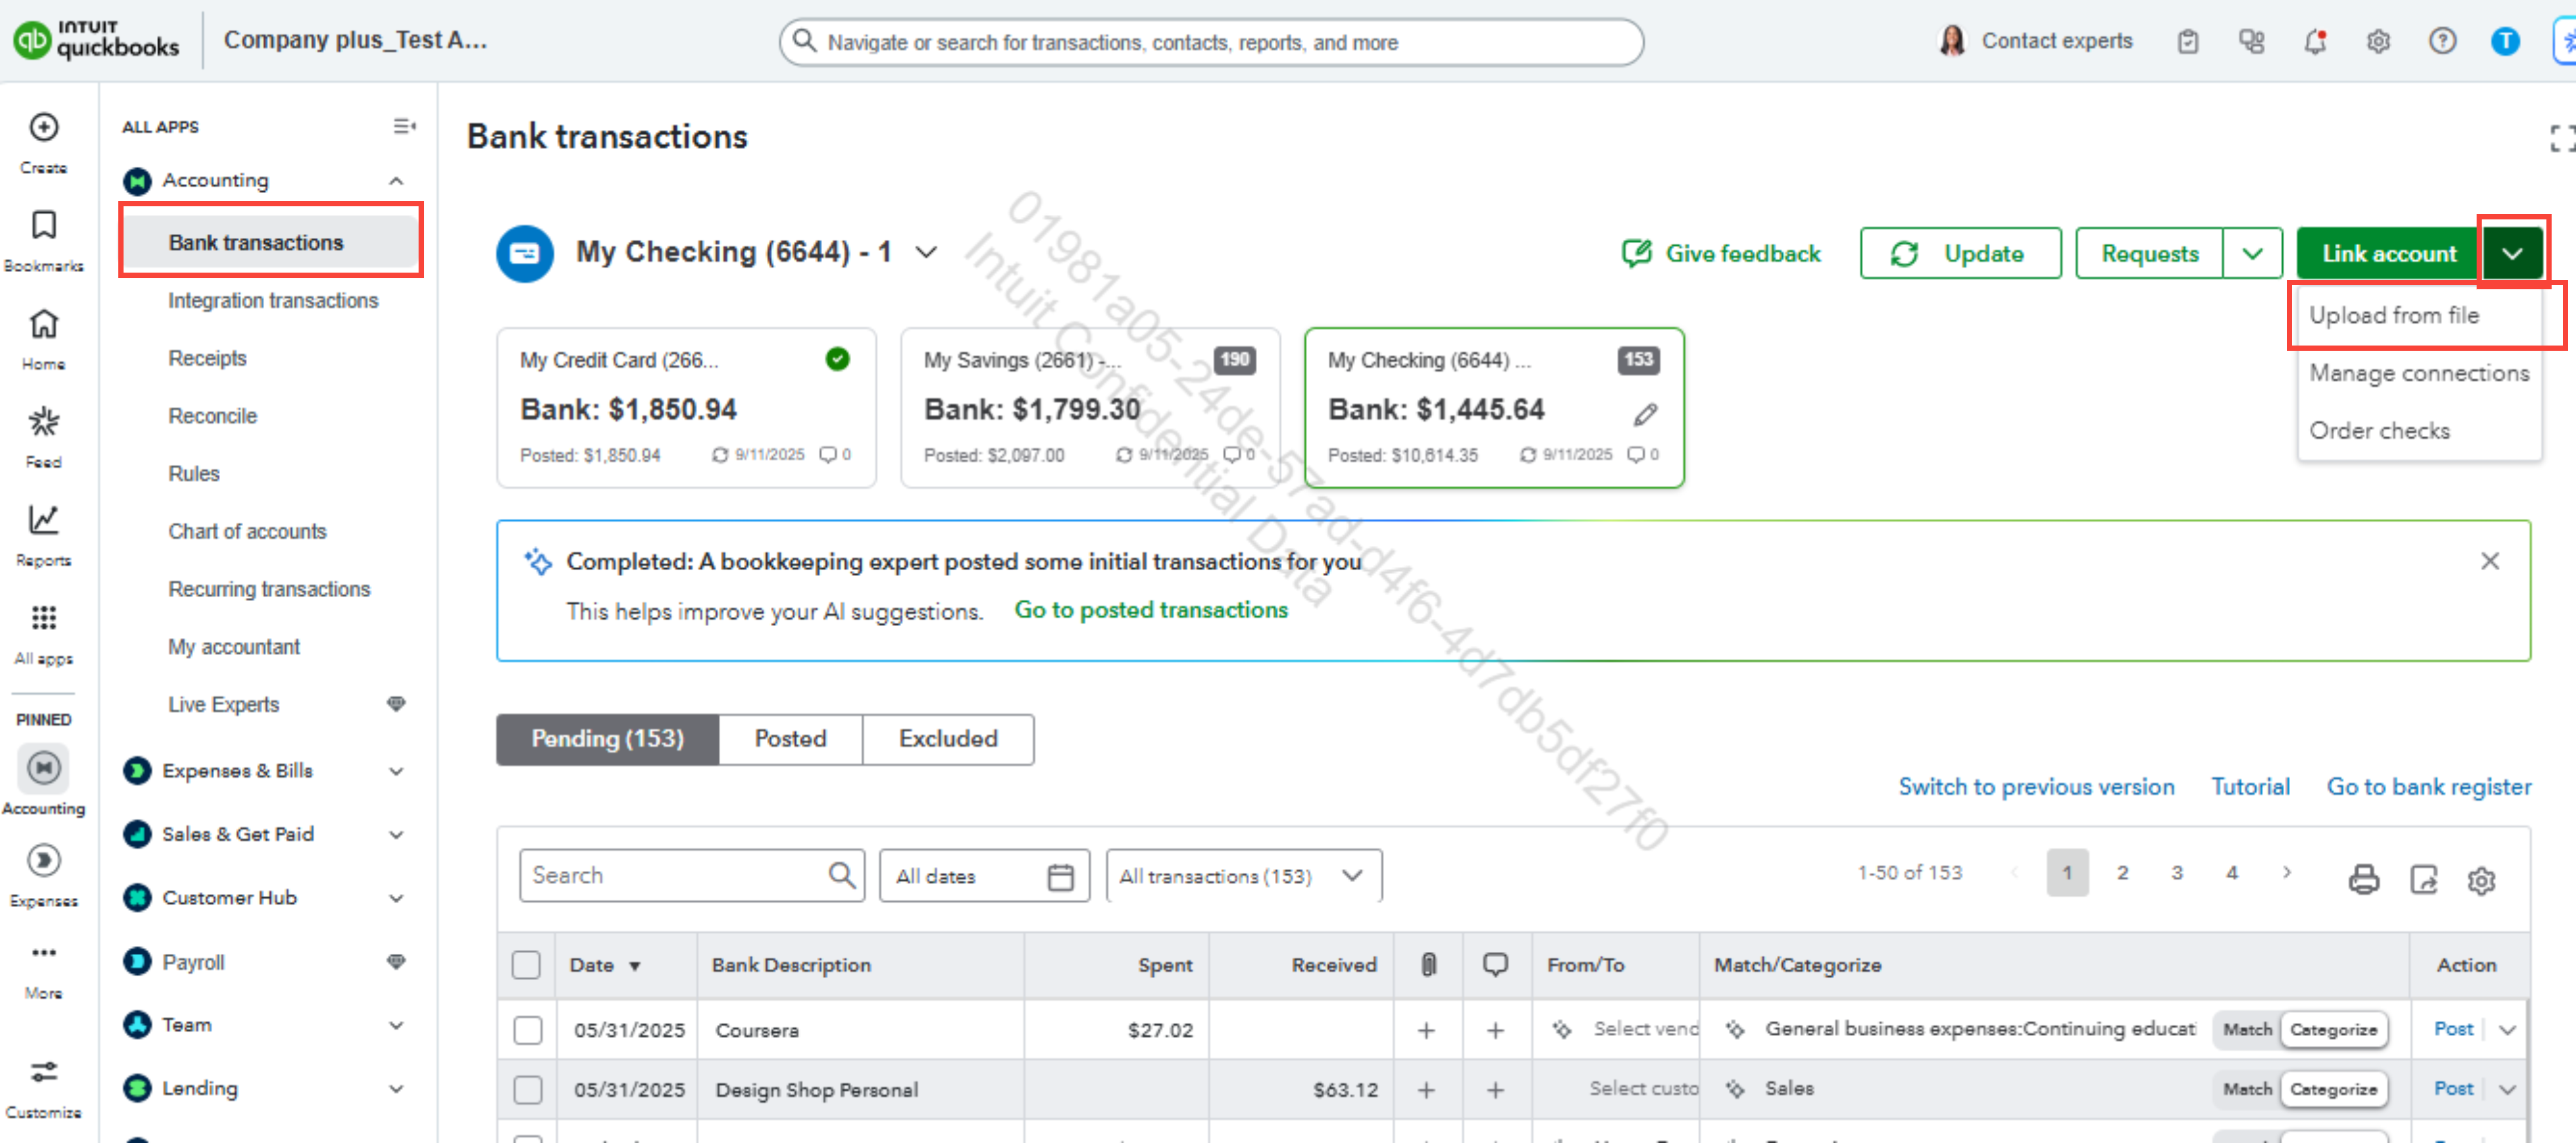Viewport: 2576px width, 1143px height.
Task: Switch to the Posted tab
Action: pos(790,739)
